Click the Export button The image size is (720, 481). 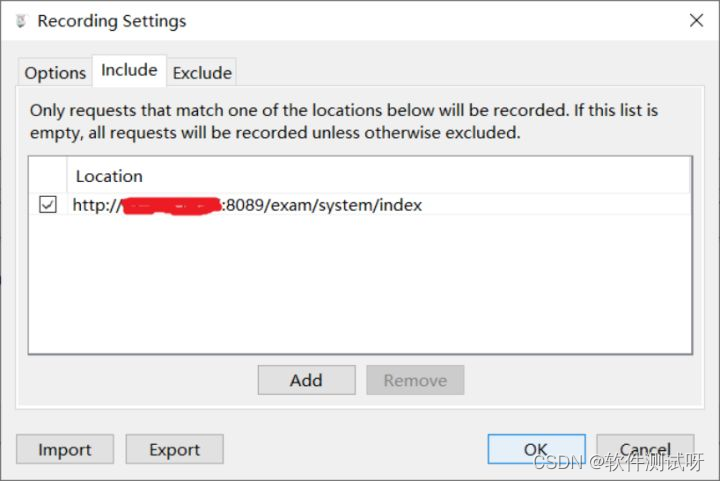coord(174,450)
